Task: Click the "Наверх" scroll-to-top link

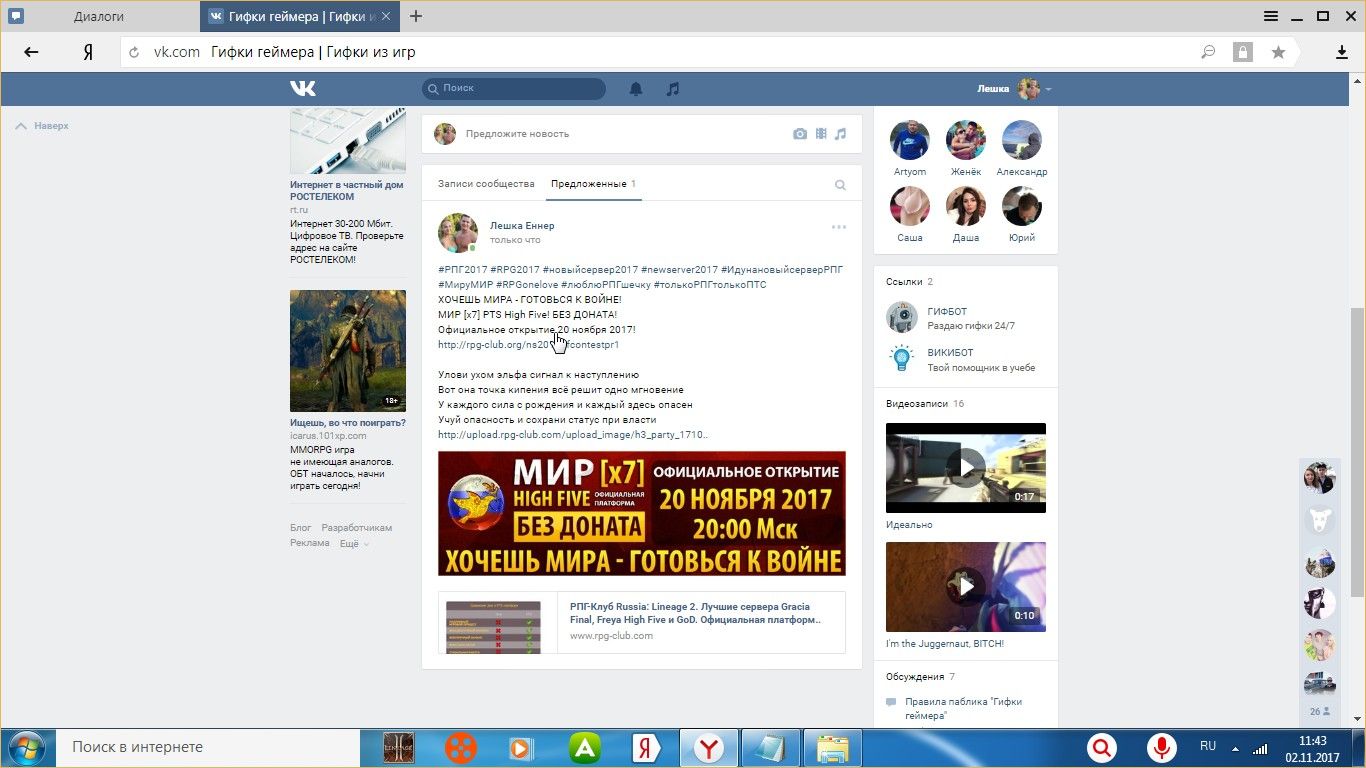Action: pos(43,126)
